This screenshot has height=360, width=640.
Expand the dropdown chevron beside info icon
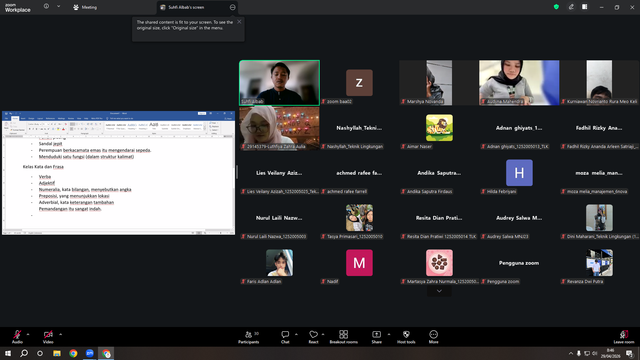pyautogui.click(x=58, y=7)
